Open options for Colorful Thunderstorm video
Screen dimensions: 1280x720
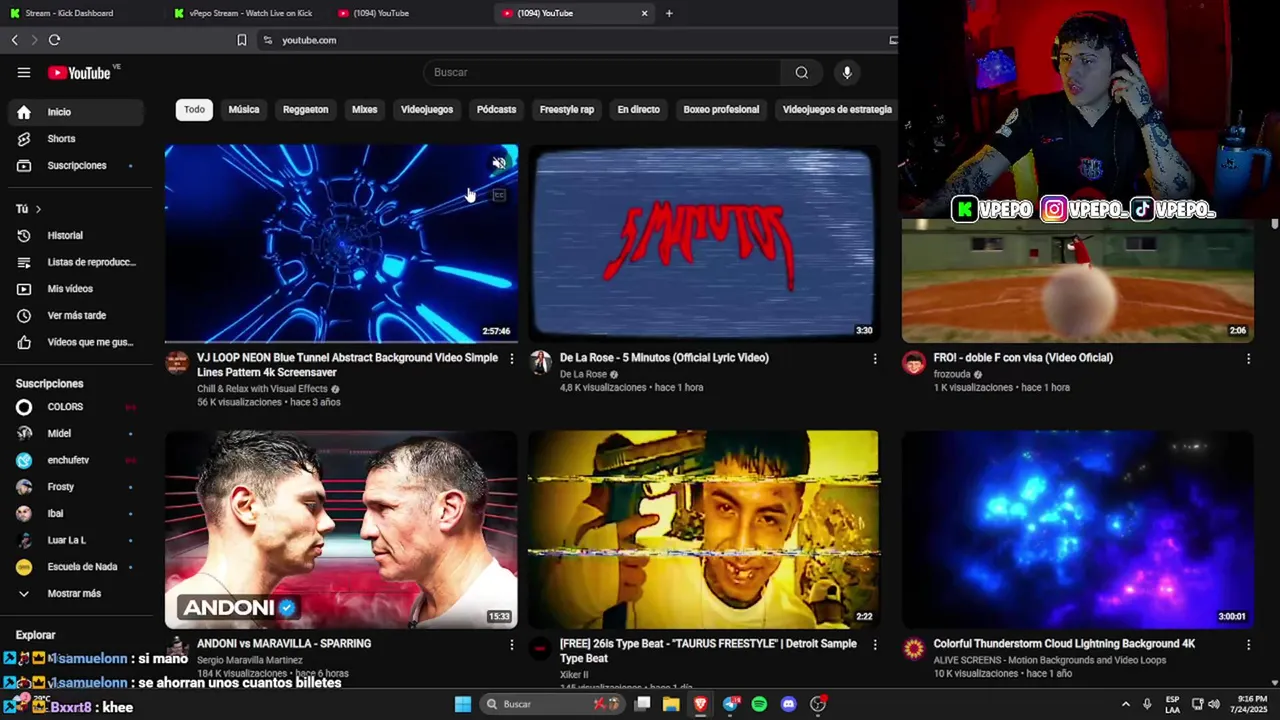tap(1248, 645)
